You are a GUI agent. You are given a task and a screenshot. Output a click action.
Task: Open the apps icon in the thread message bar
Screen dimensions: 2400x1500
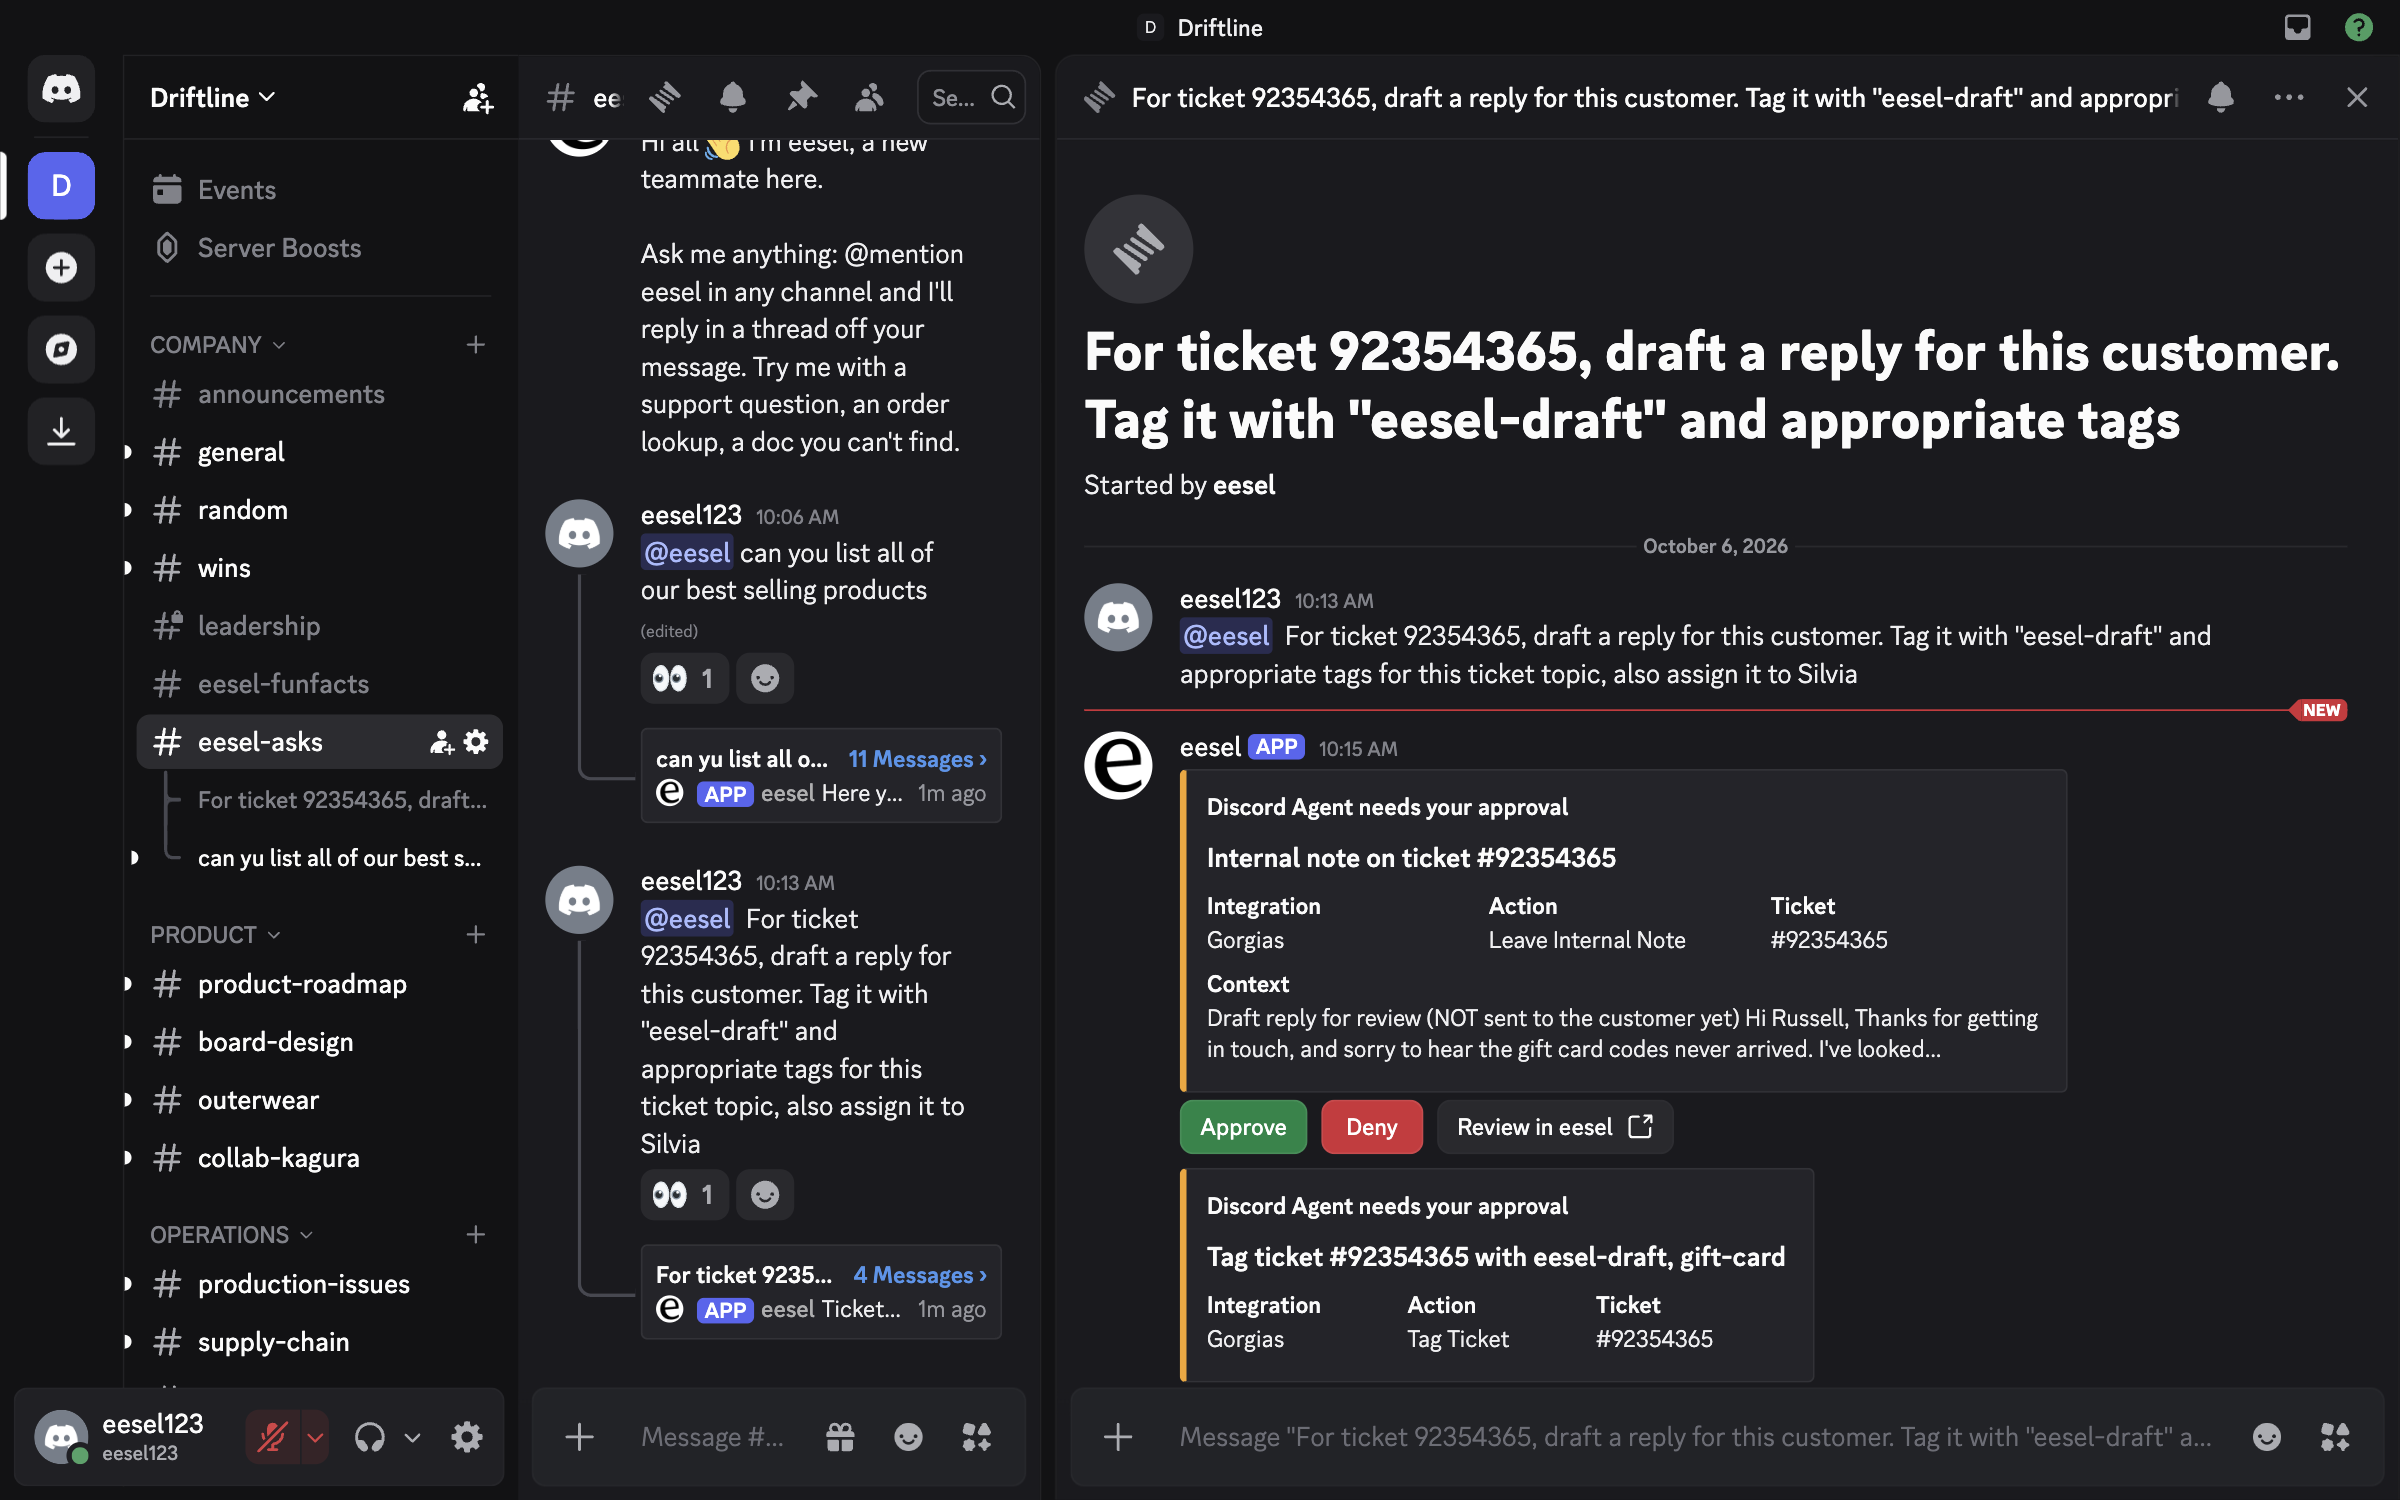click(x=2335, y=1437)
